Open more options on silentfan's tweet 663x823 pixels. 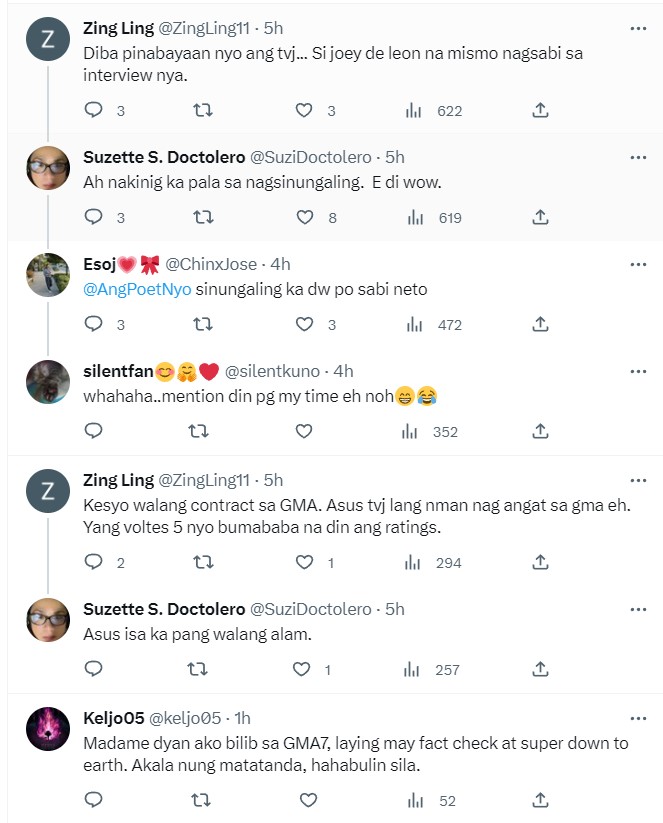(x=638, y=371)
